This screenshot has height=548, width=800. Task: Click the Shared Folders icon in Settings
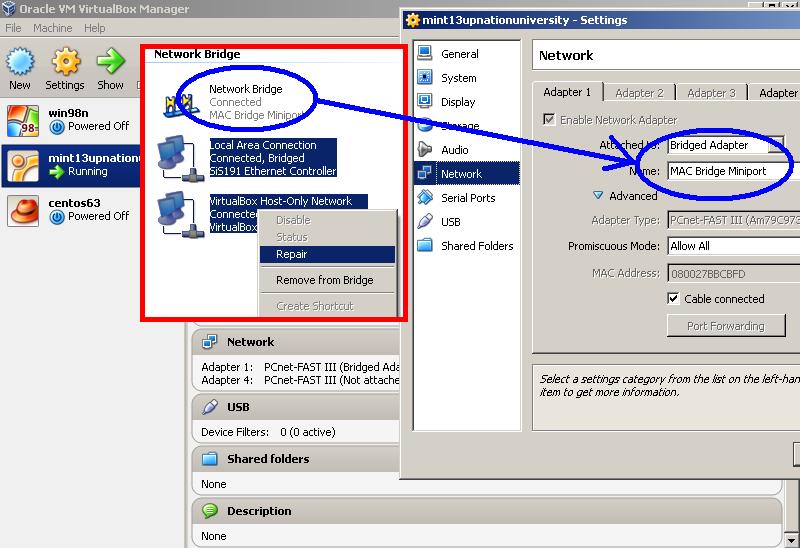point(425,245)
